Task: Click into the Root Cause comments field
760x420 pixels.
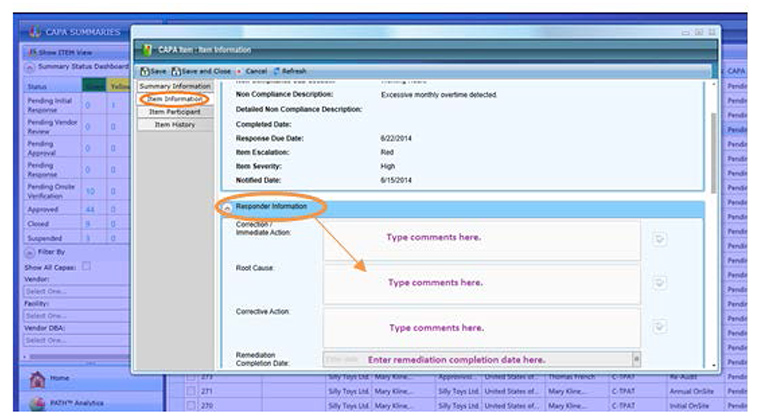Action: point(481,284)
